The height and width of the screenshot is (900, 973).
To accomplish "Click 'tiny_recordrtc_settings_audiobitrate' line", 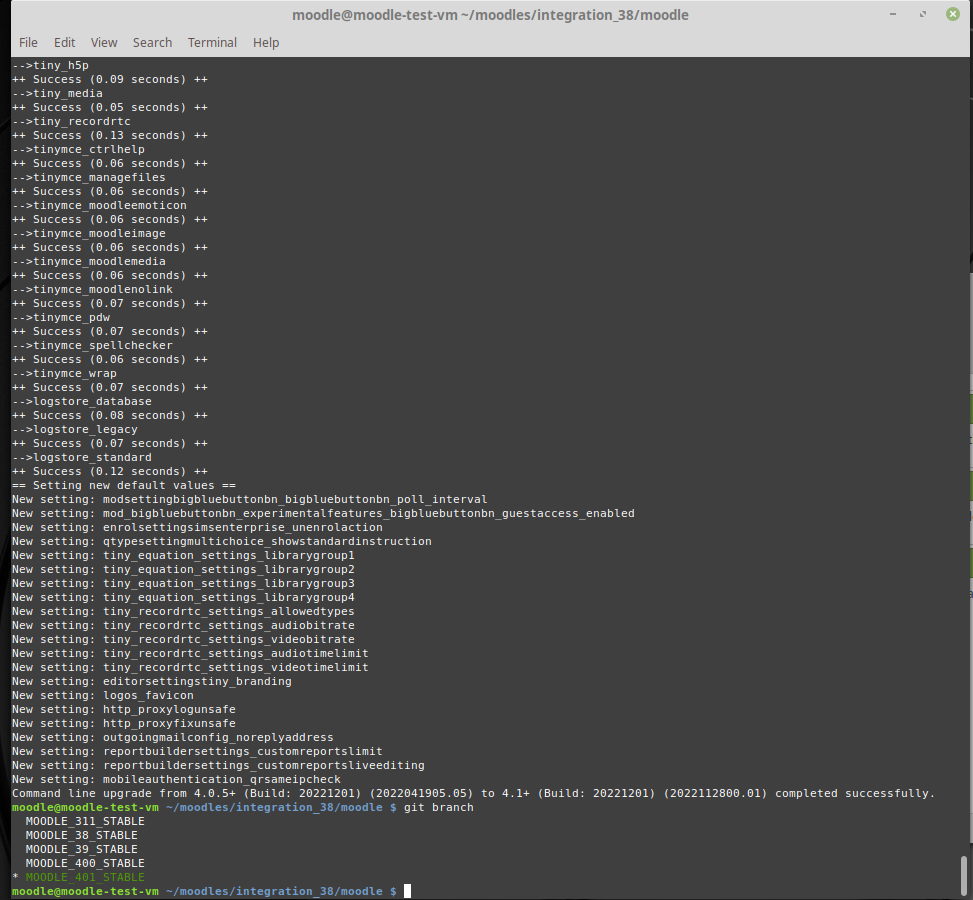I will (183, 626).
